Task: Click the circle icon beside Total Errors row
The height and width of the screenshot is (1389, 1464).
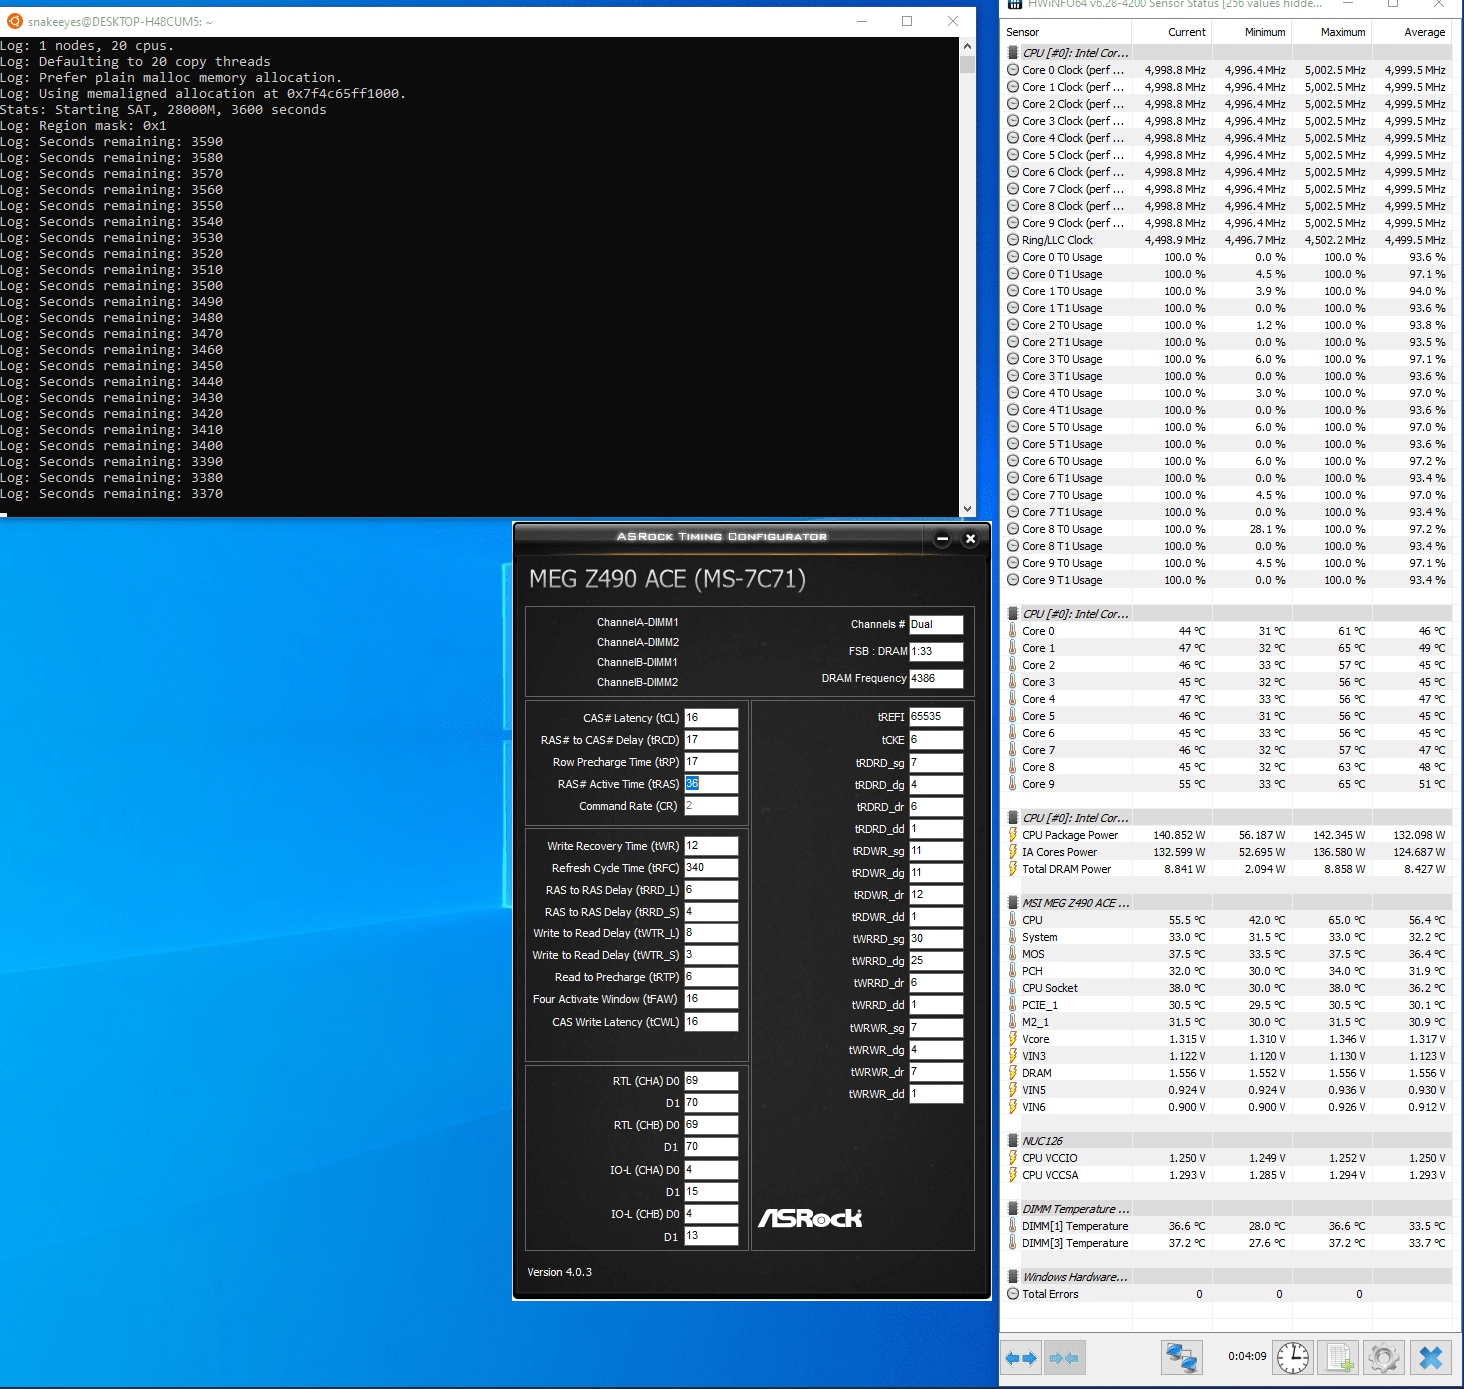Action: pyautogui.click(x=1013, y=1294)
